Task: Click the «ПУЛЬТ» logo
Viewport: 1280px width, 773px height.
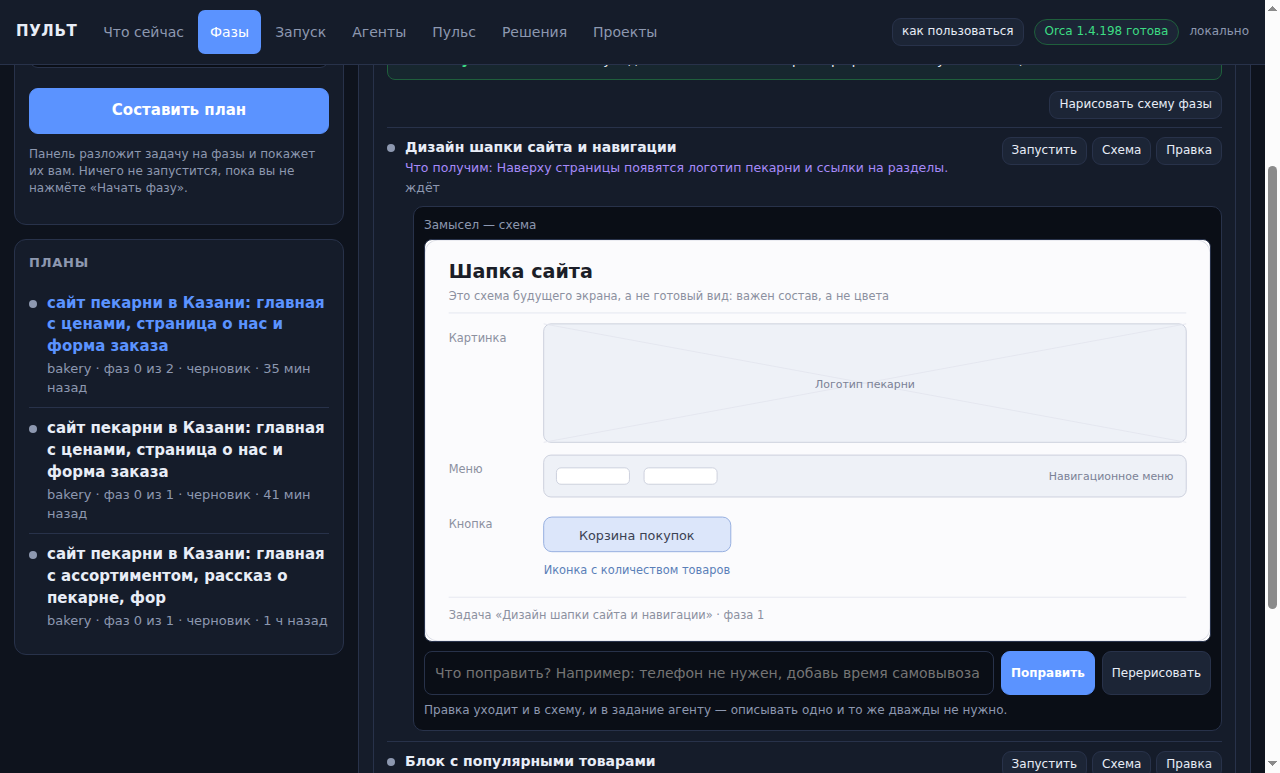Action: [46, 31]
